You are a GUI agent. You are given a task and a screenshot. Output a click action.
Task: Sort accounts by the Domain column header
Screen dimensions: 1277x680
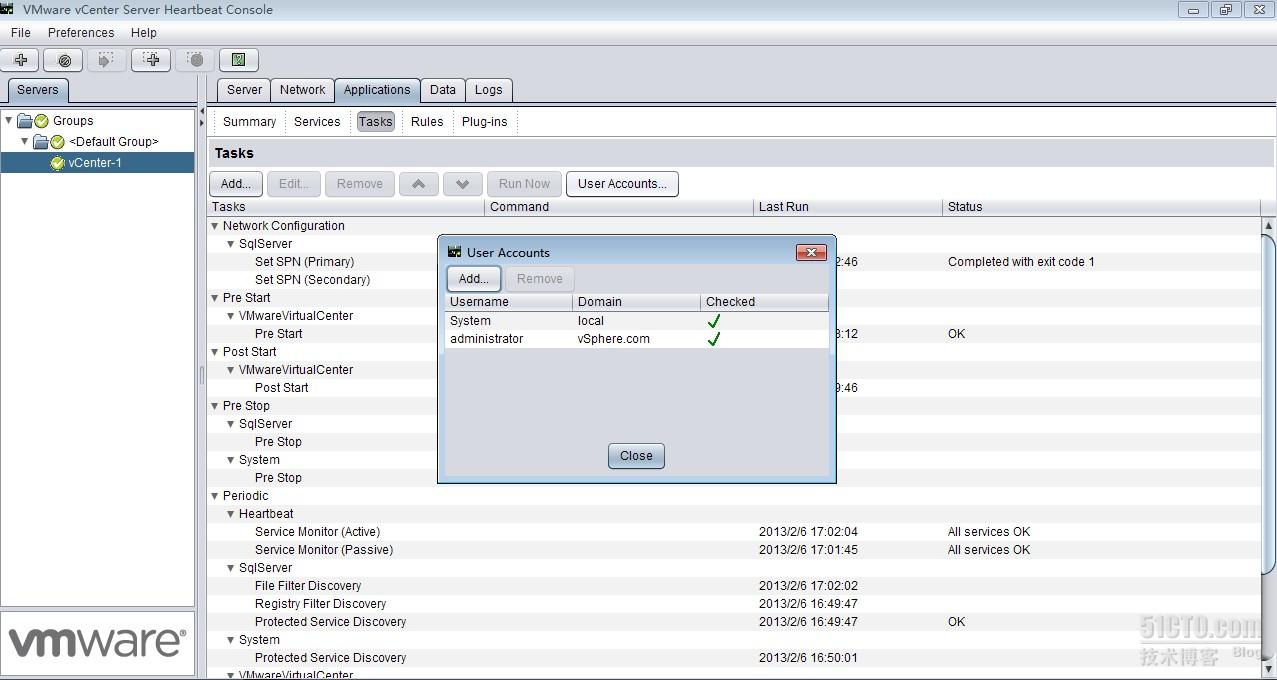click(x=637, y=302)
